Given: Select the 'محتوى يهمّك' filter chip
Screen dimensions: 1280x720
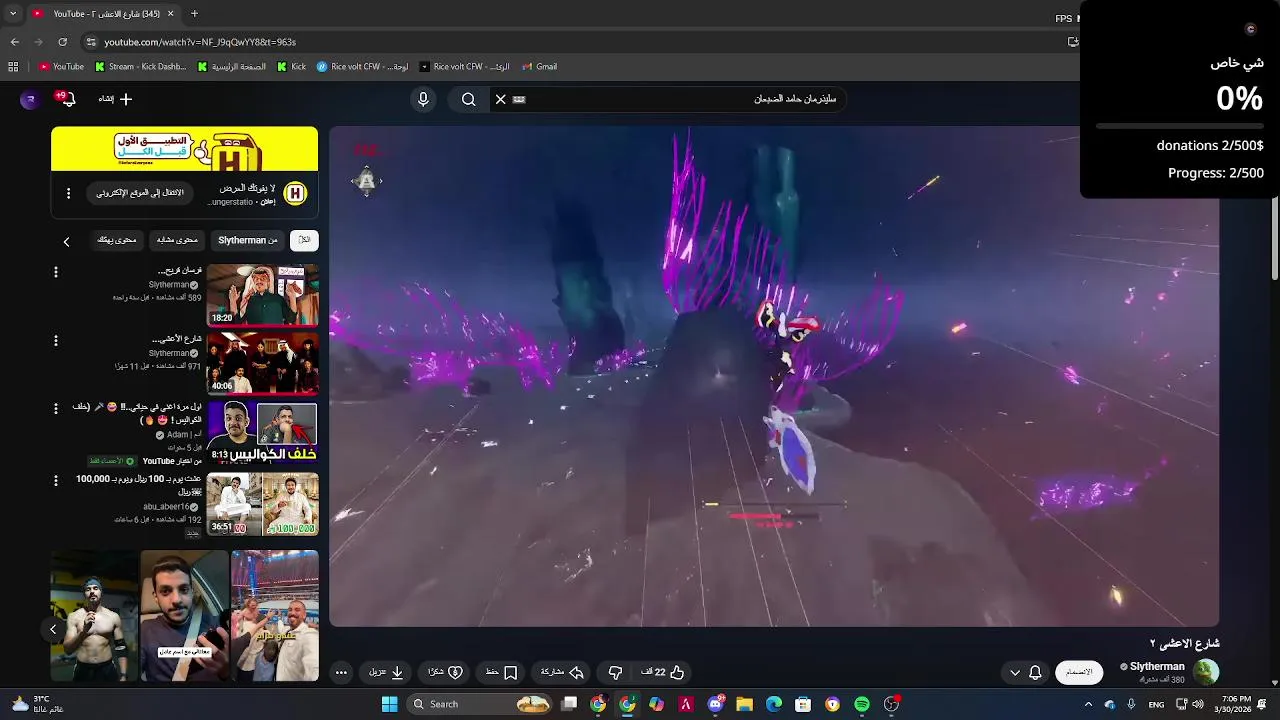Looking at the screenshot, I should click(117, 240).
